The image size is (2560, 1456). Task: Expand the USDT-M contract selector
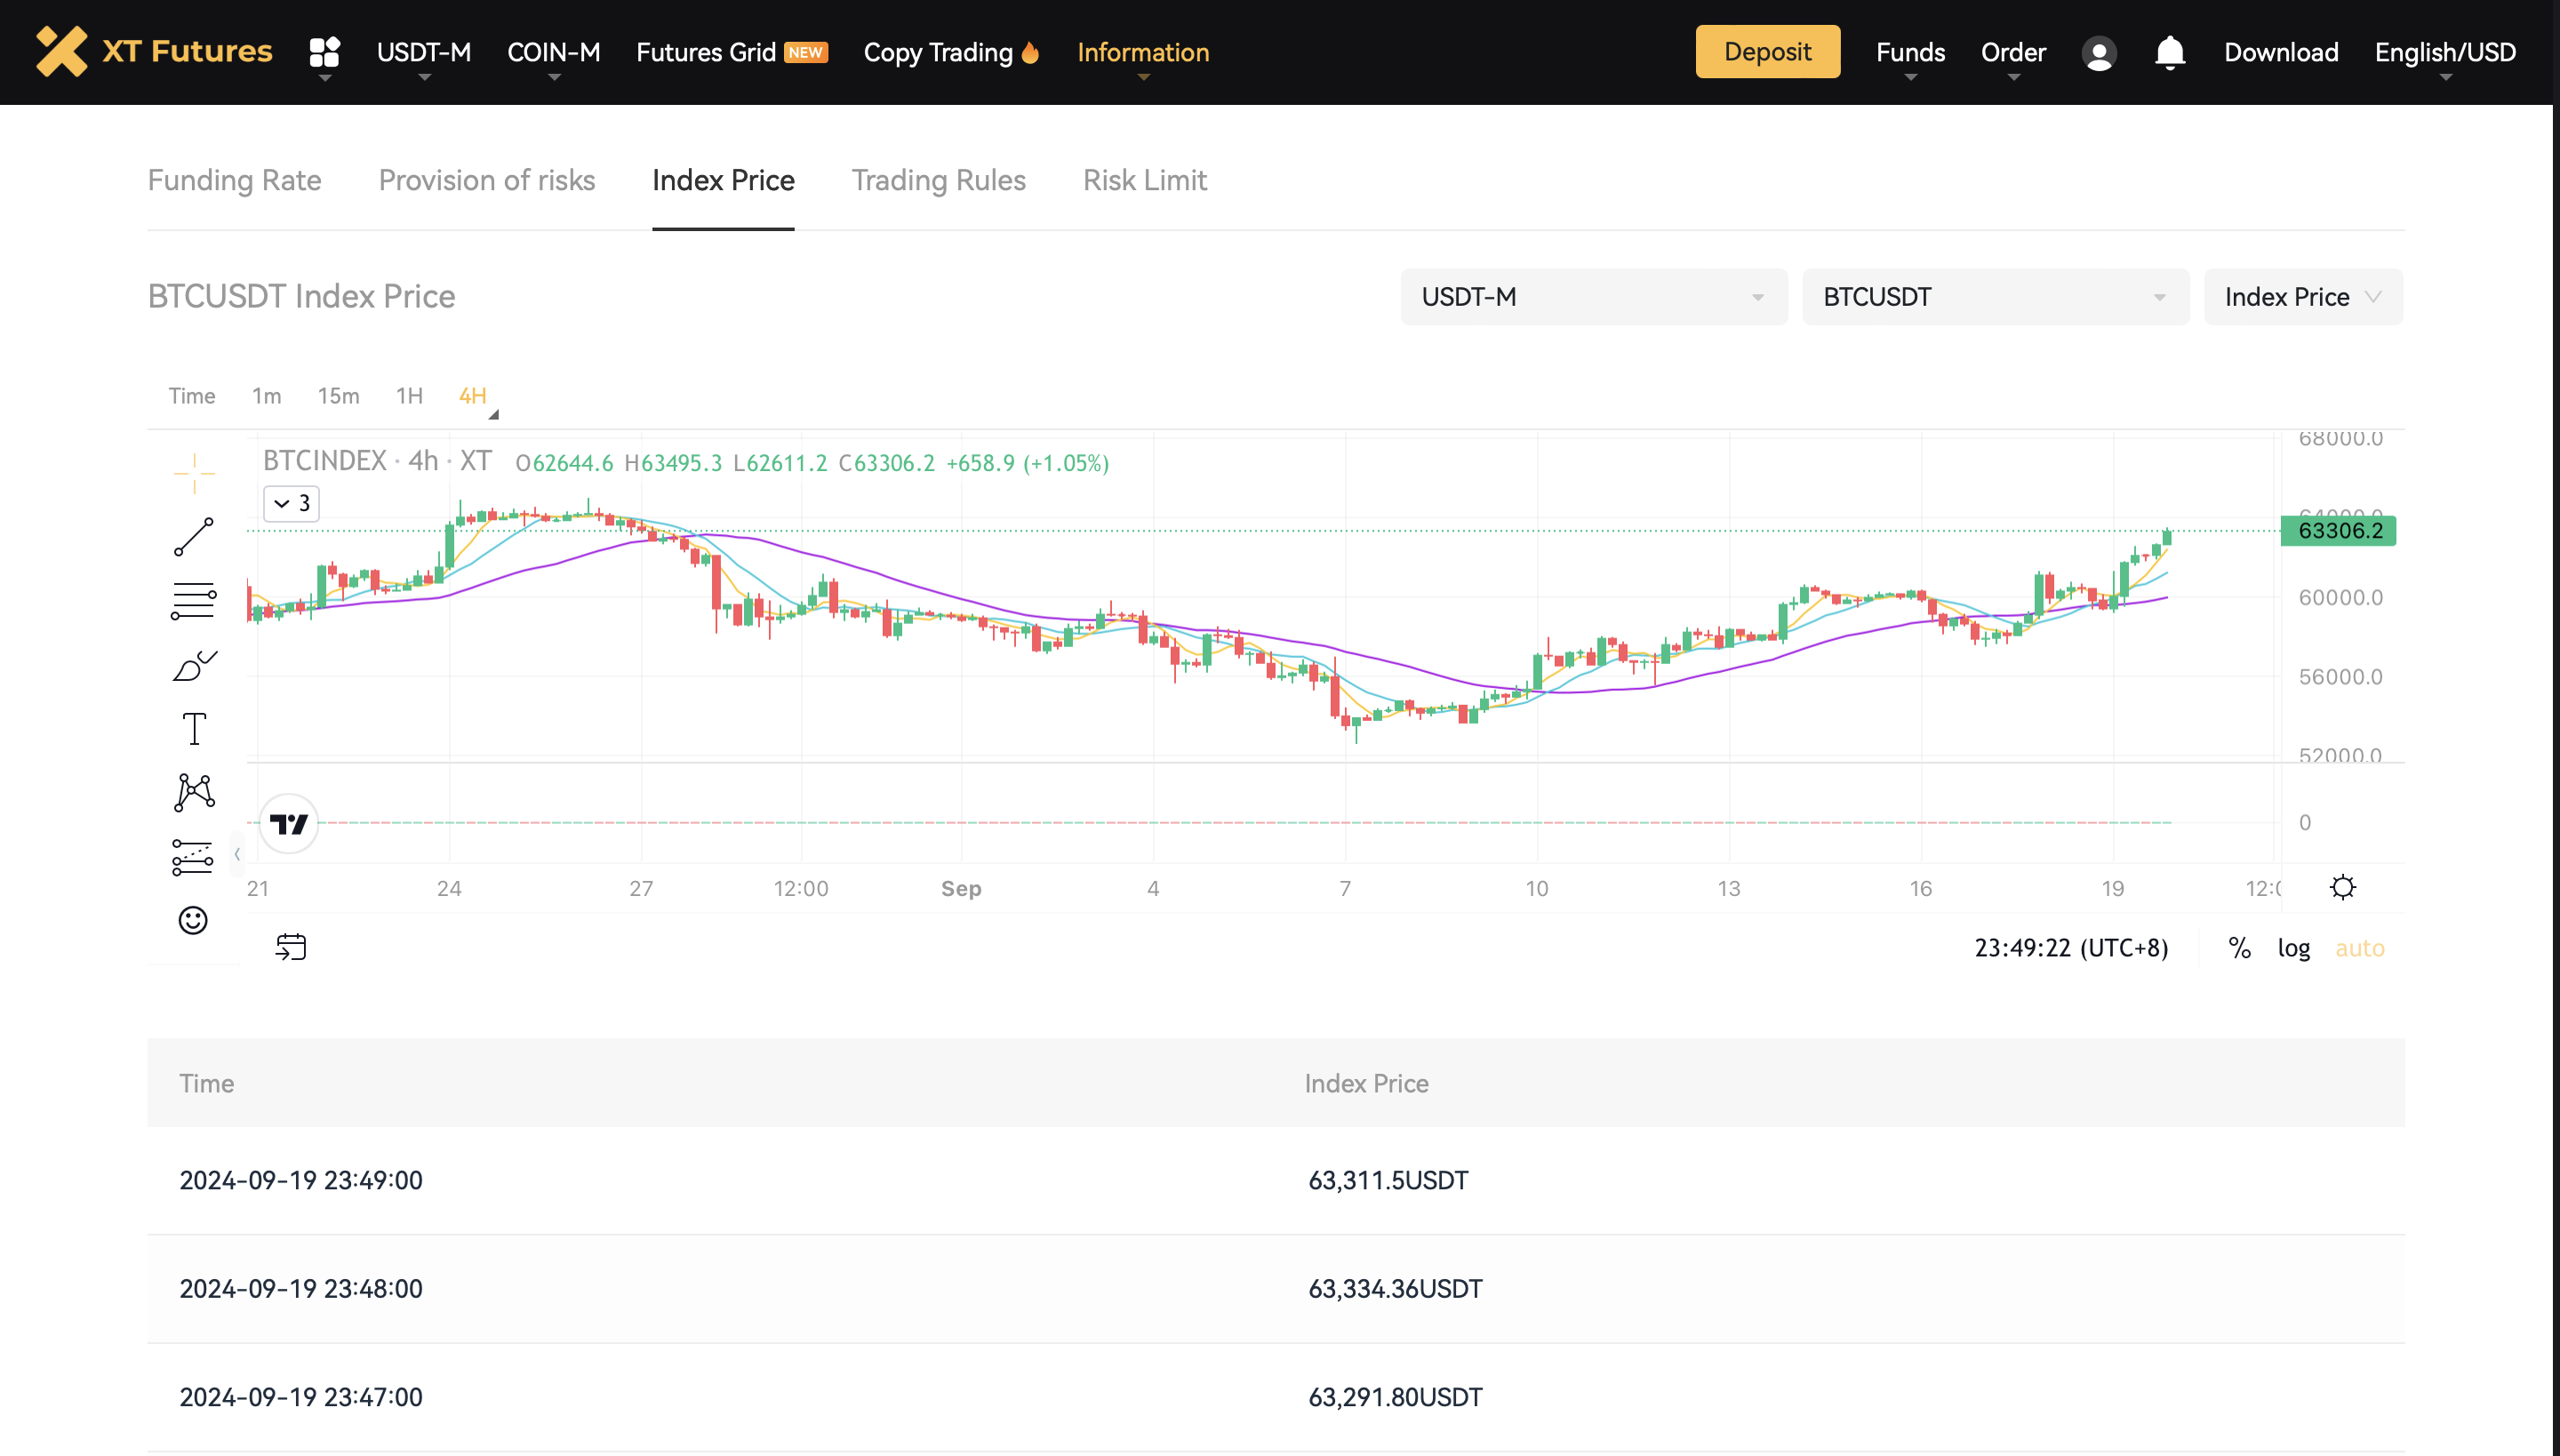(1593, 296)
